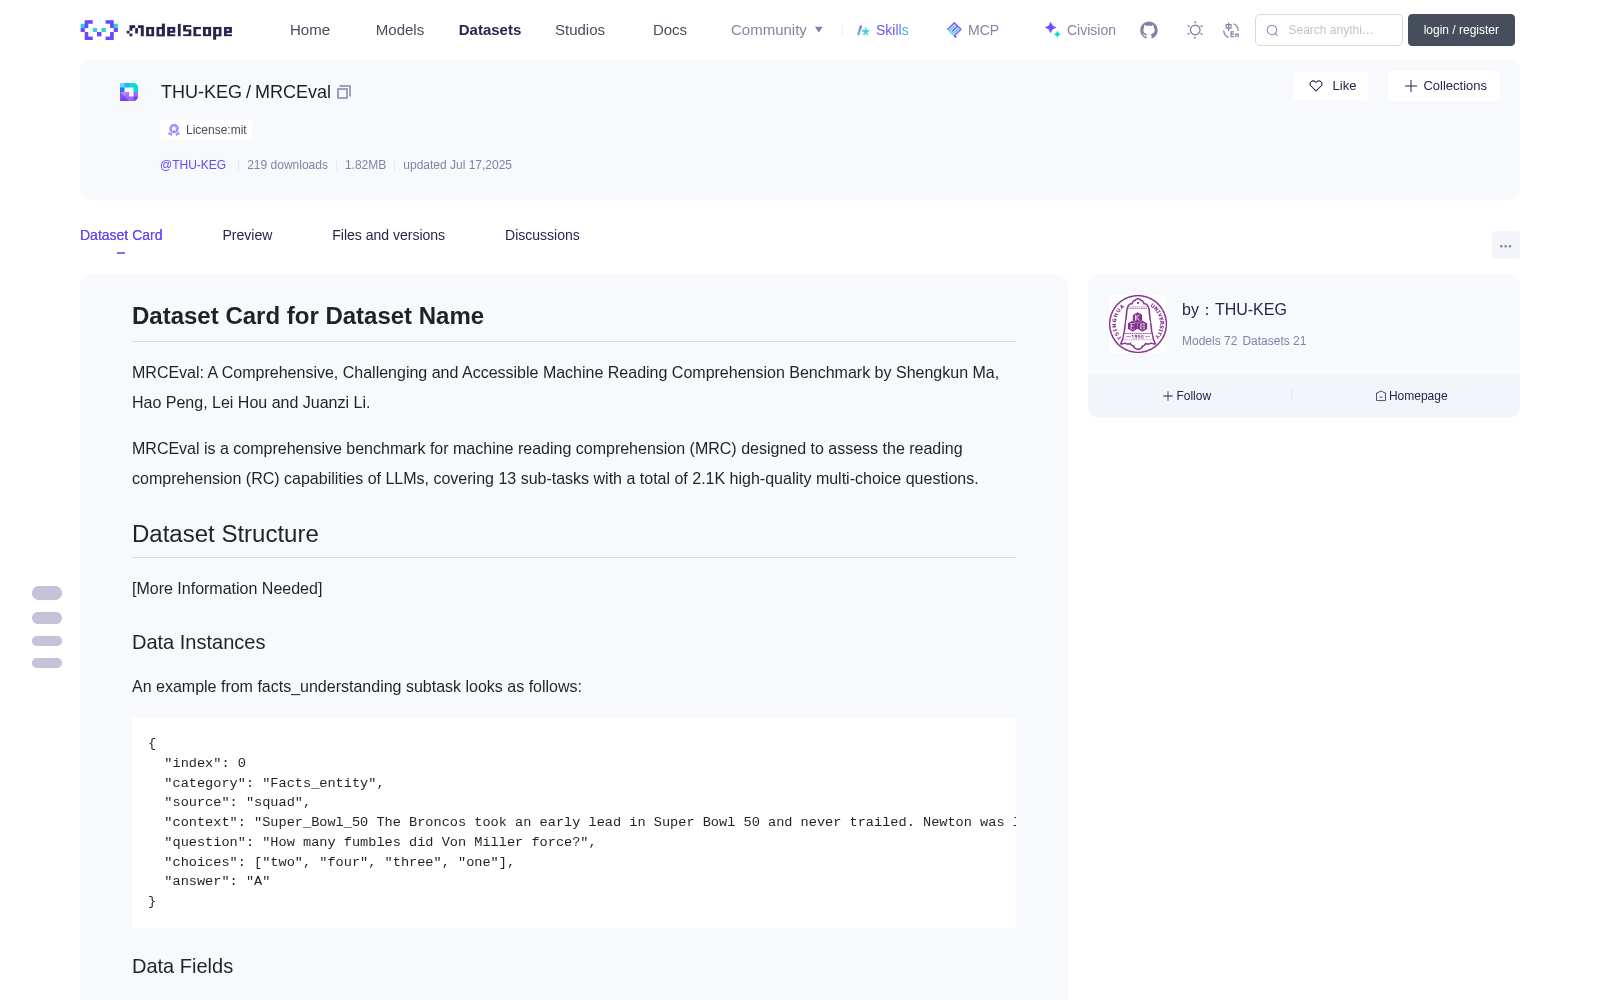View the Discussions tab
Image resolution: width=1600 pixels, height=1000 pixels.
point(542,235)
